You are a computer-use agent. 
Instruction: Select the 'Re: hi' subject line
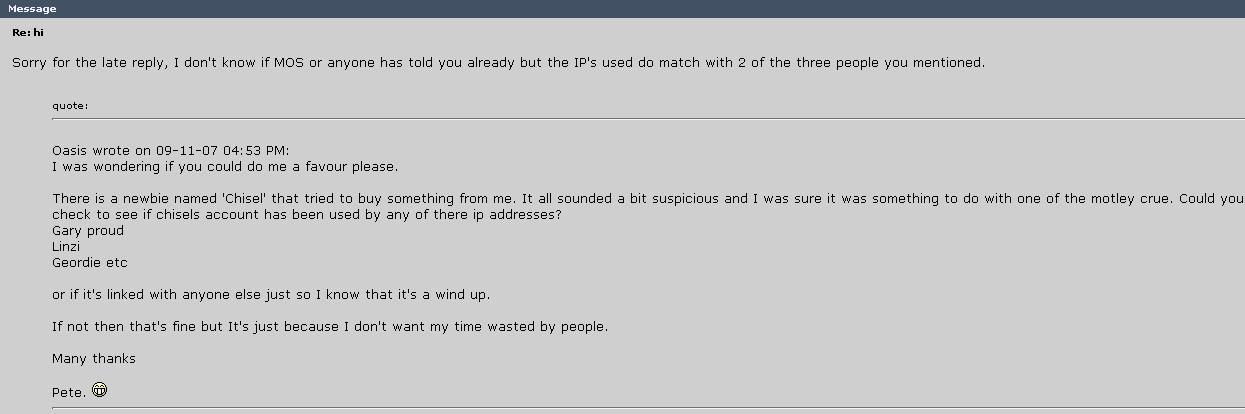click(x=28, y=33)
